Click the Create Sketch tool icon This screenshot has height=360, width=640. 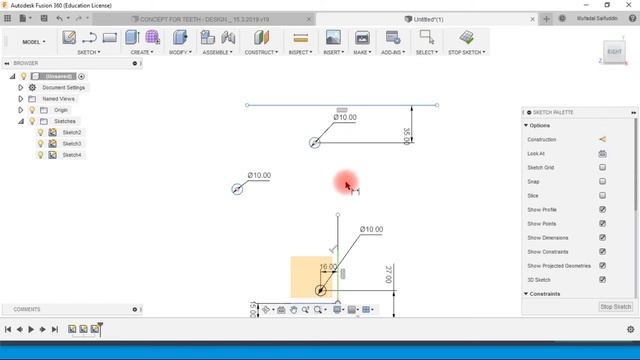69,38
